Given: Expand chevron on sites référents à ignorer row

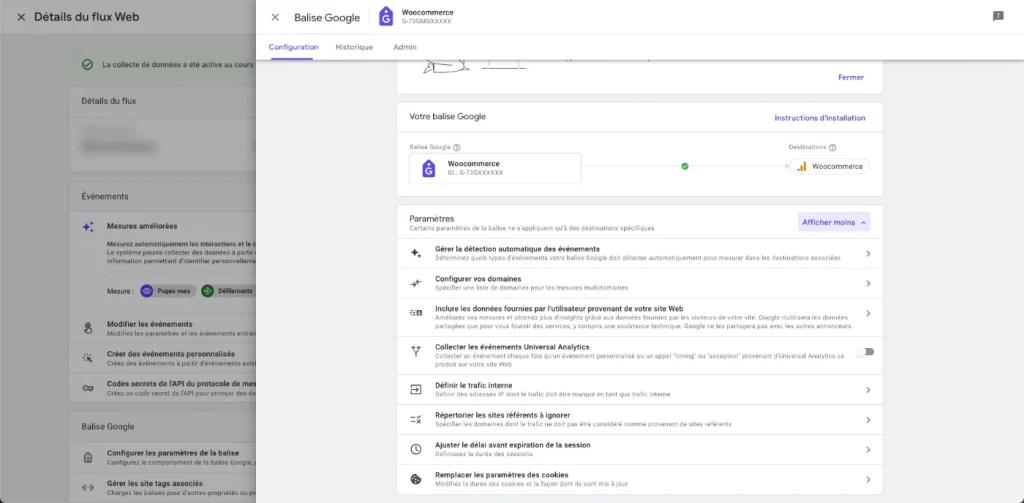Looking at the screenshot, I should [x=868, y=420].
